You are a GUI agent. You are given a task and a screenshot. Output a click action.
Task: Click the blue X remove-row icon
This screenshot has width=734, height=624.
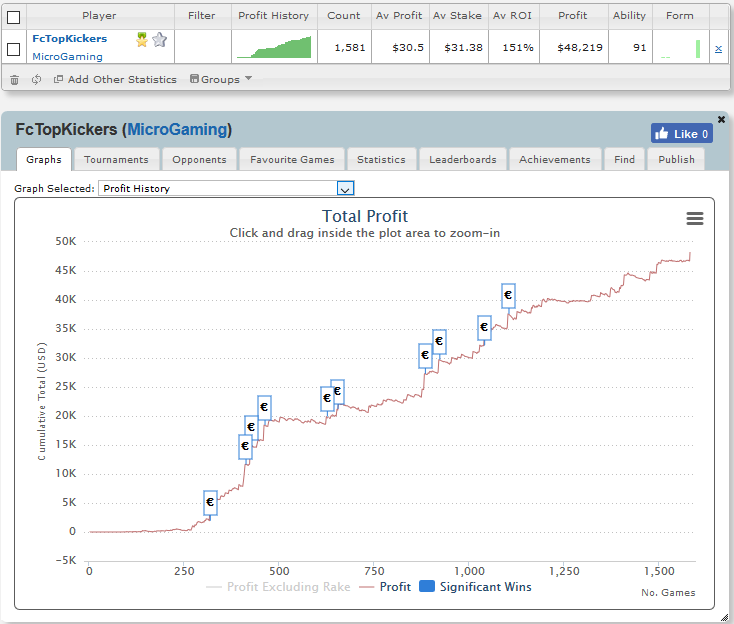click(x=718, y=49)
